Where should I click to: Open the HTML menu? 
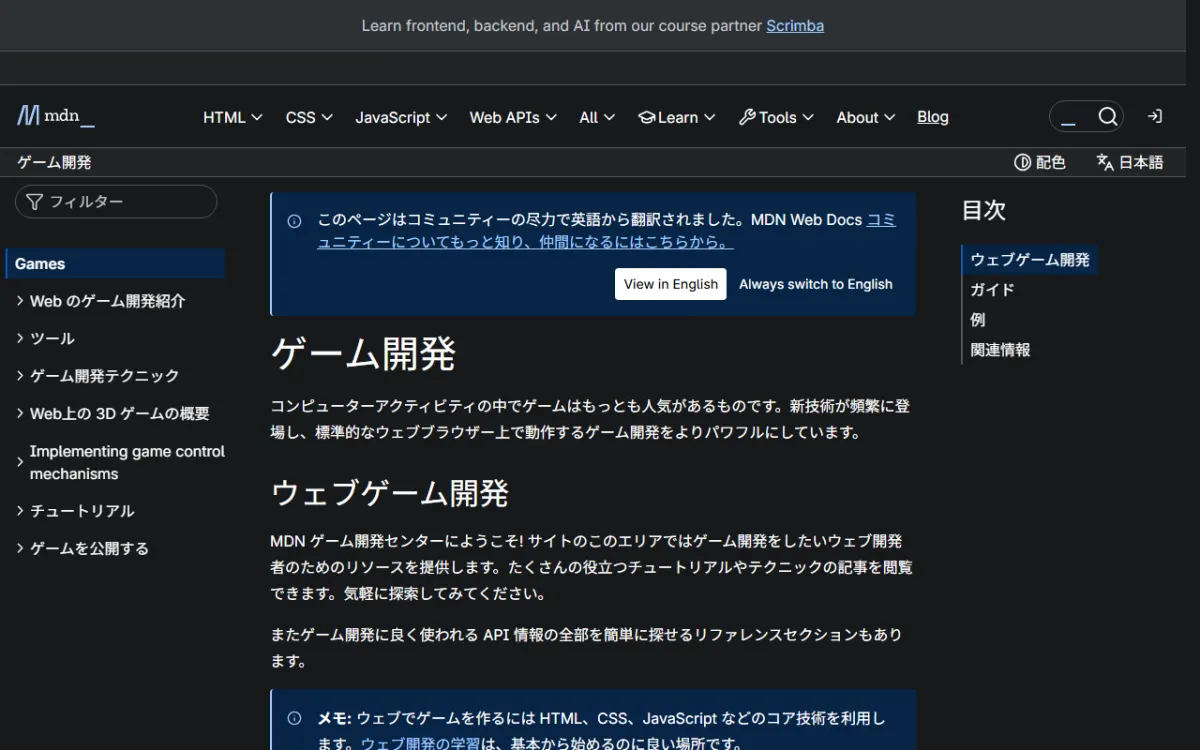point(233,117)
